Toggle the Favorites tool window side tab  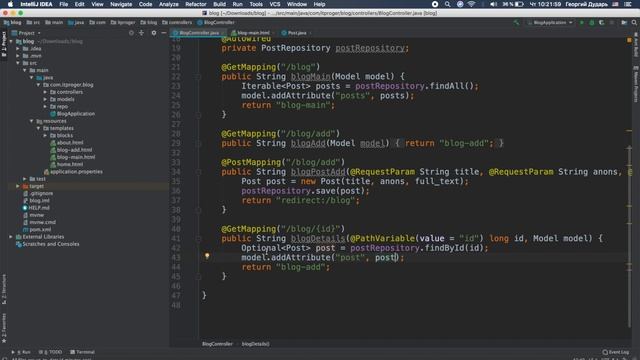coord(4,328)
